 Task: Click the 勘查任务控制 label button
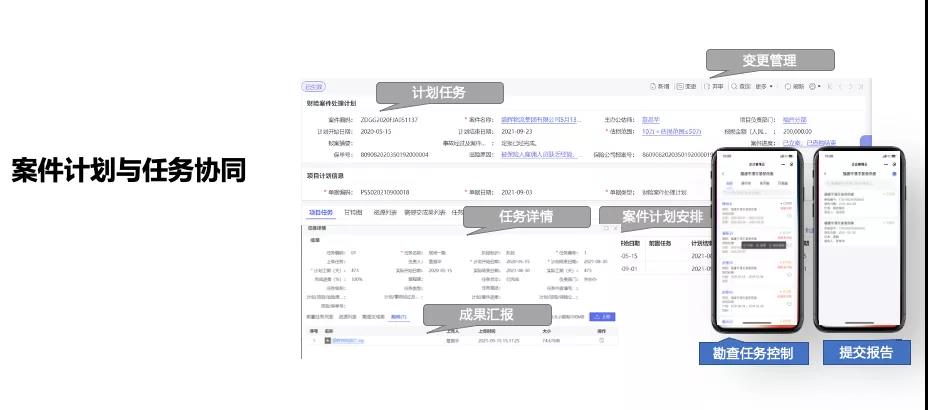[754, 353]
